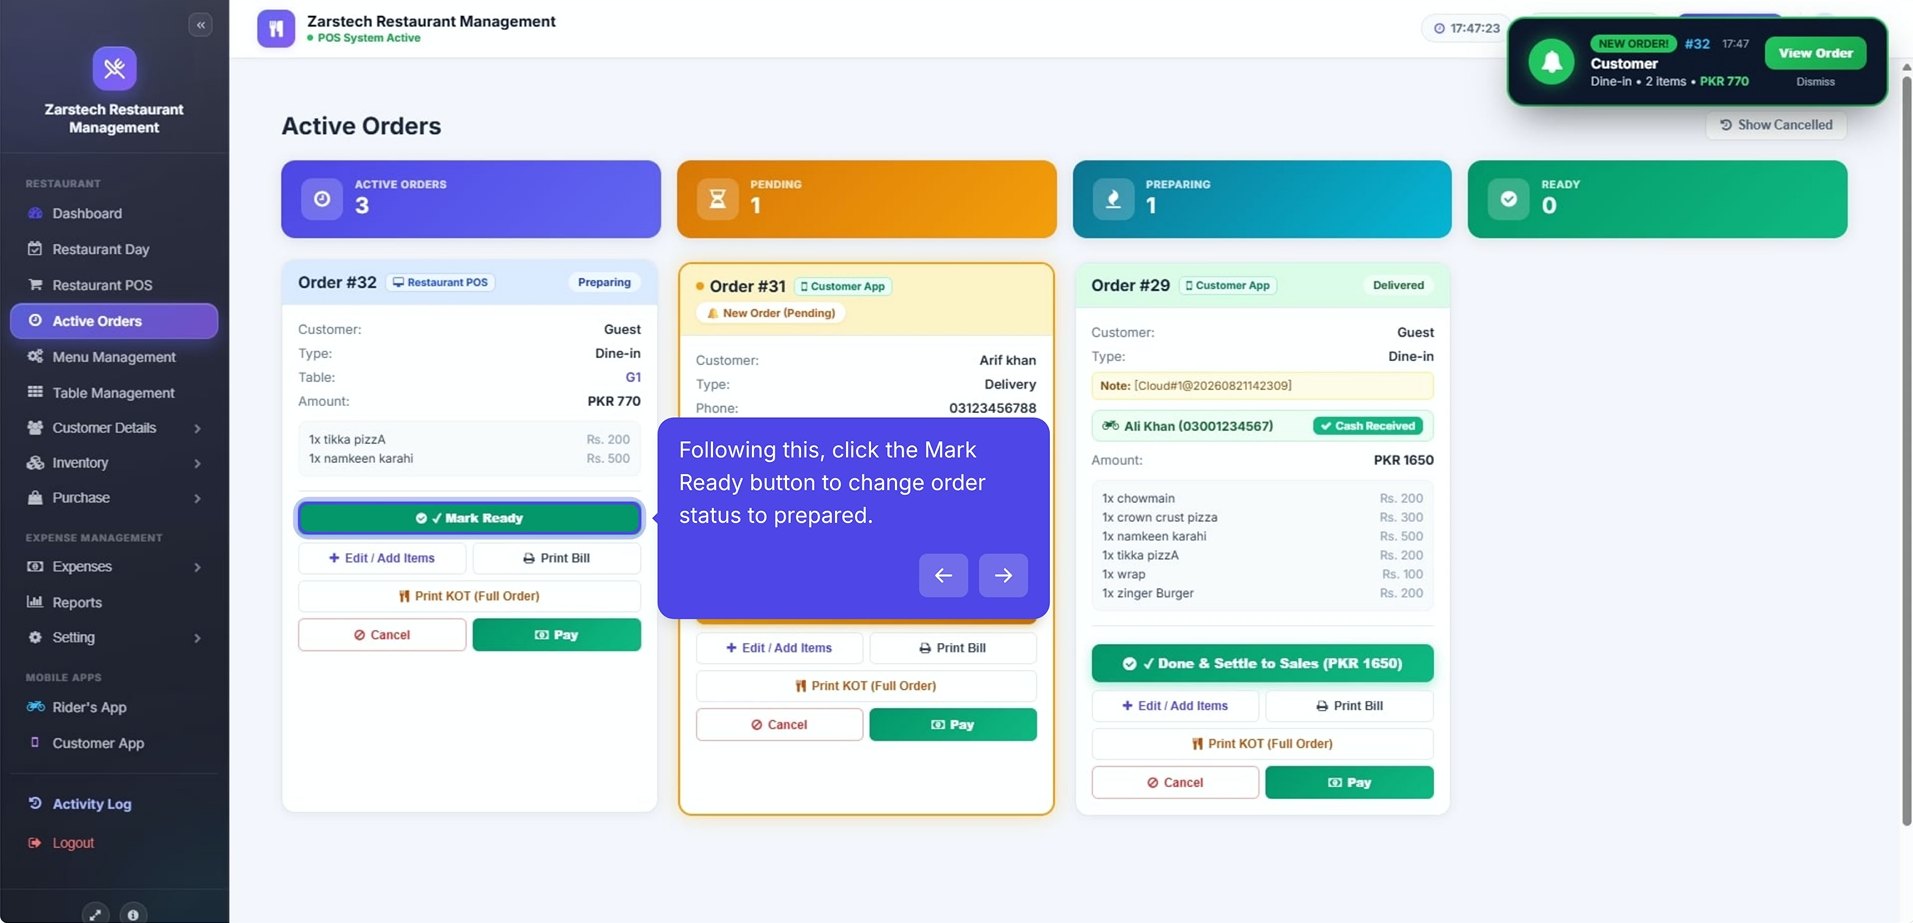Pay for Order #31
1913x923 pixels.
[953, 725]
